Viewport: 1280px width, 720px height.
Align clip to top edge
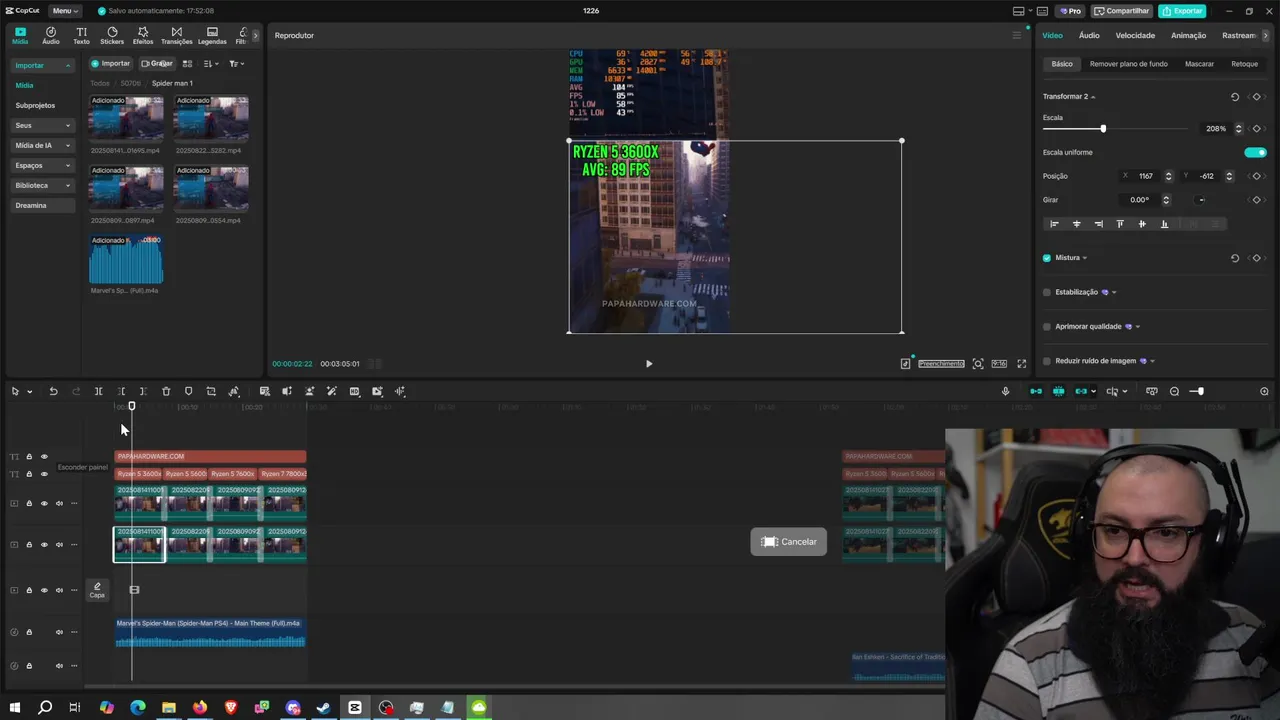click(x=1120, y=224)
